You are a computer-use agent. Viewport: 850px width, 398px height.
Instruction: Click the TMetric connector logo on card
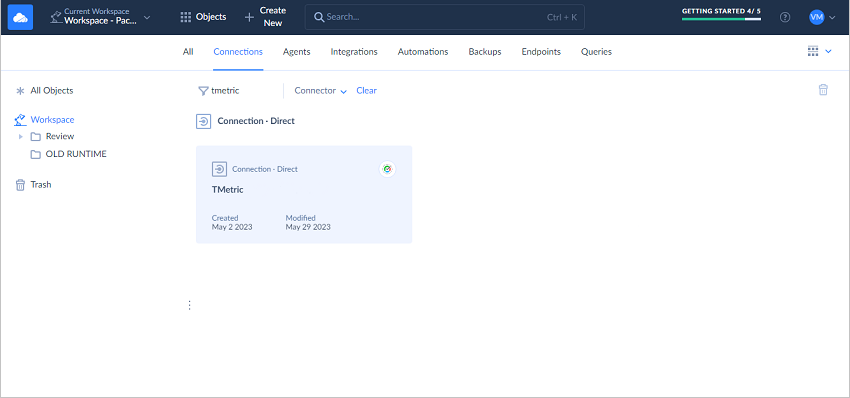(x=387, y=169)
